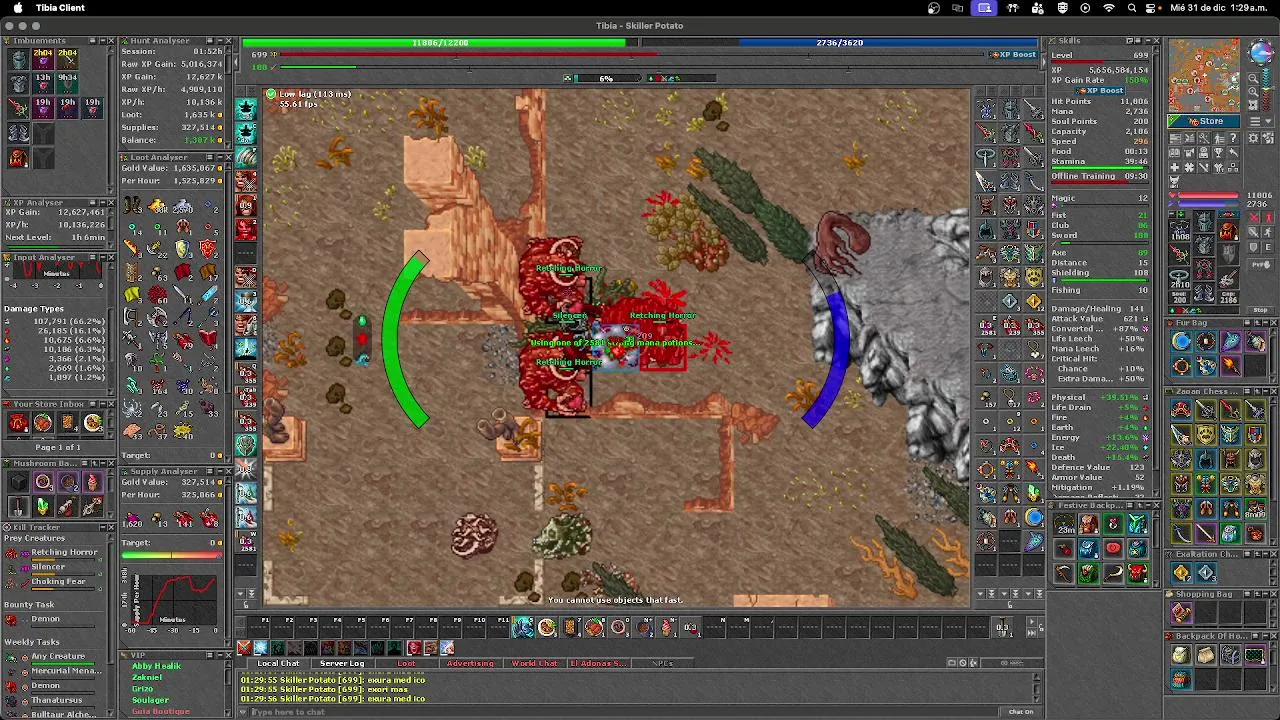Enable offensive fight mode (red swords)

[x=1255, y=217]
